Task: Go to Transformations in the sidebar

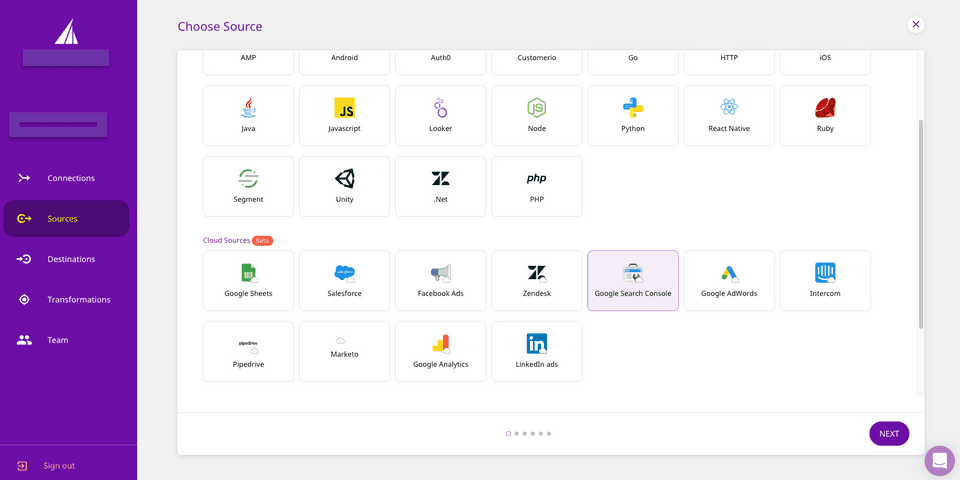Action: point(78,299)
